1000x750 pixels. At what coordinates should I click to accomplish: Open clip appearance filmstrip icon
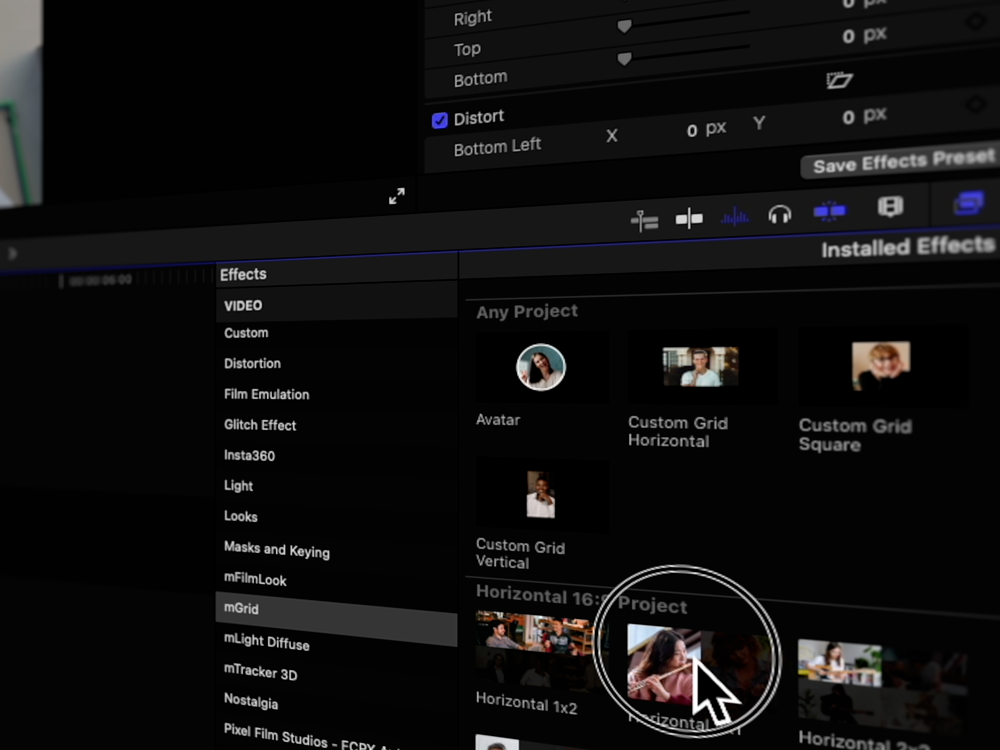[889, 207]
